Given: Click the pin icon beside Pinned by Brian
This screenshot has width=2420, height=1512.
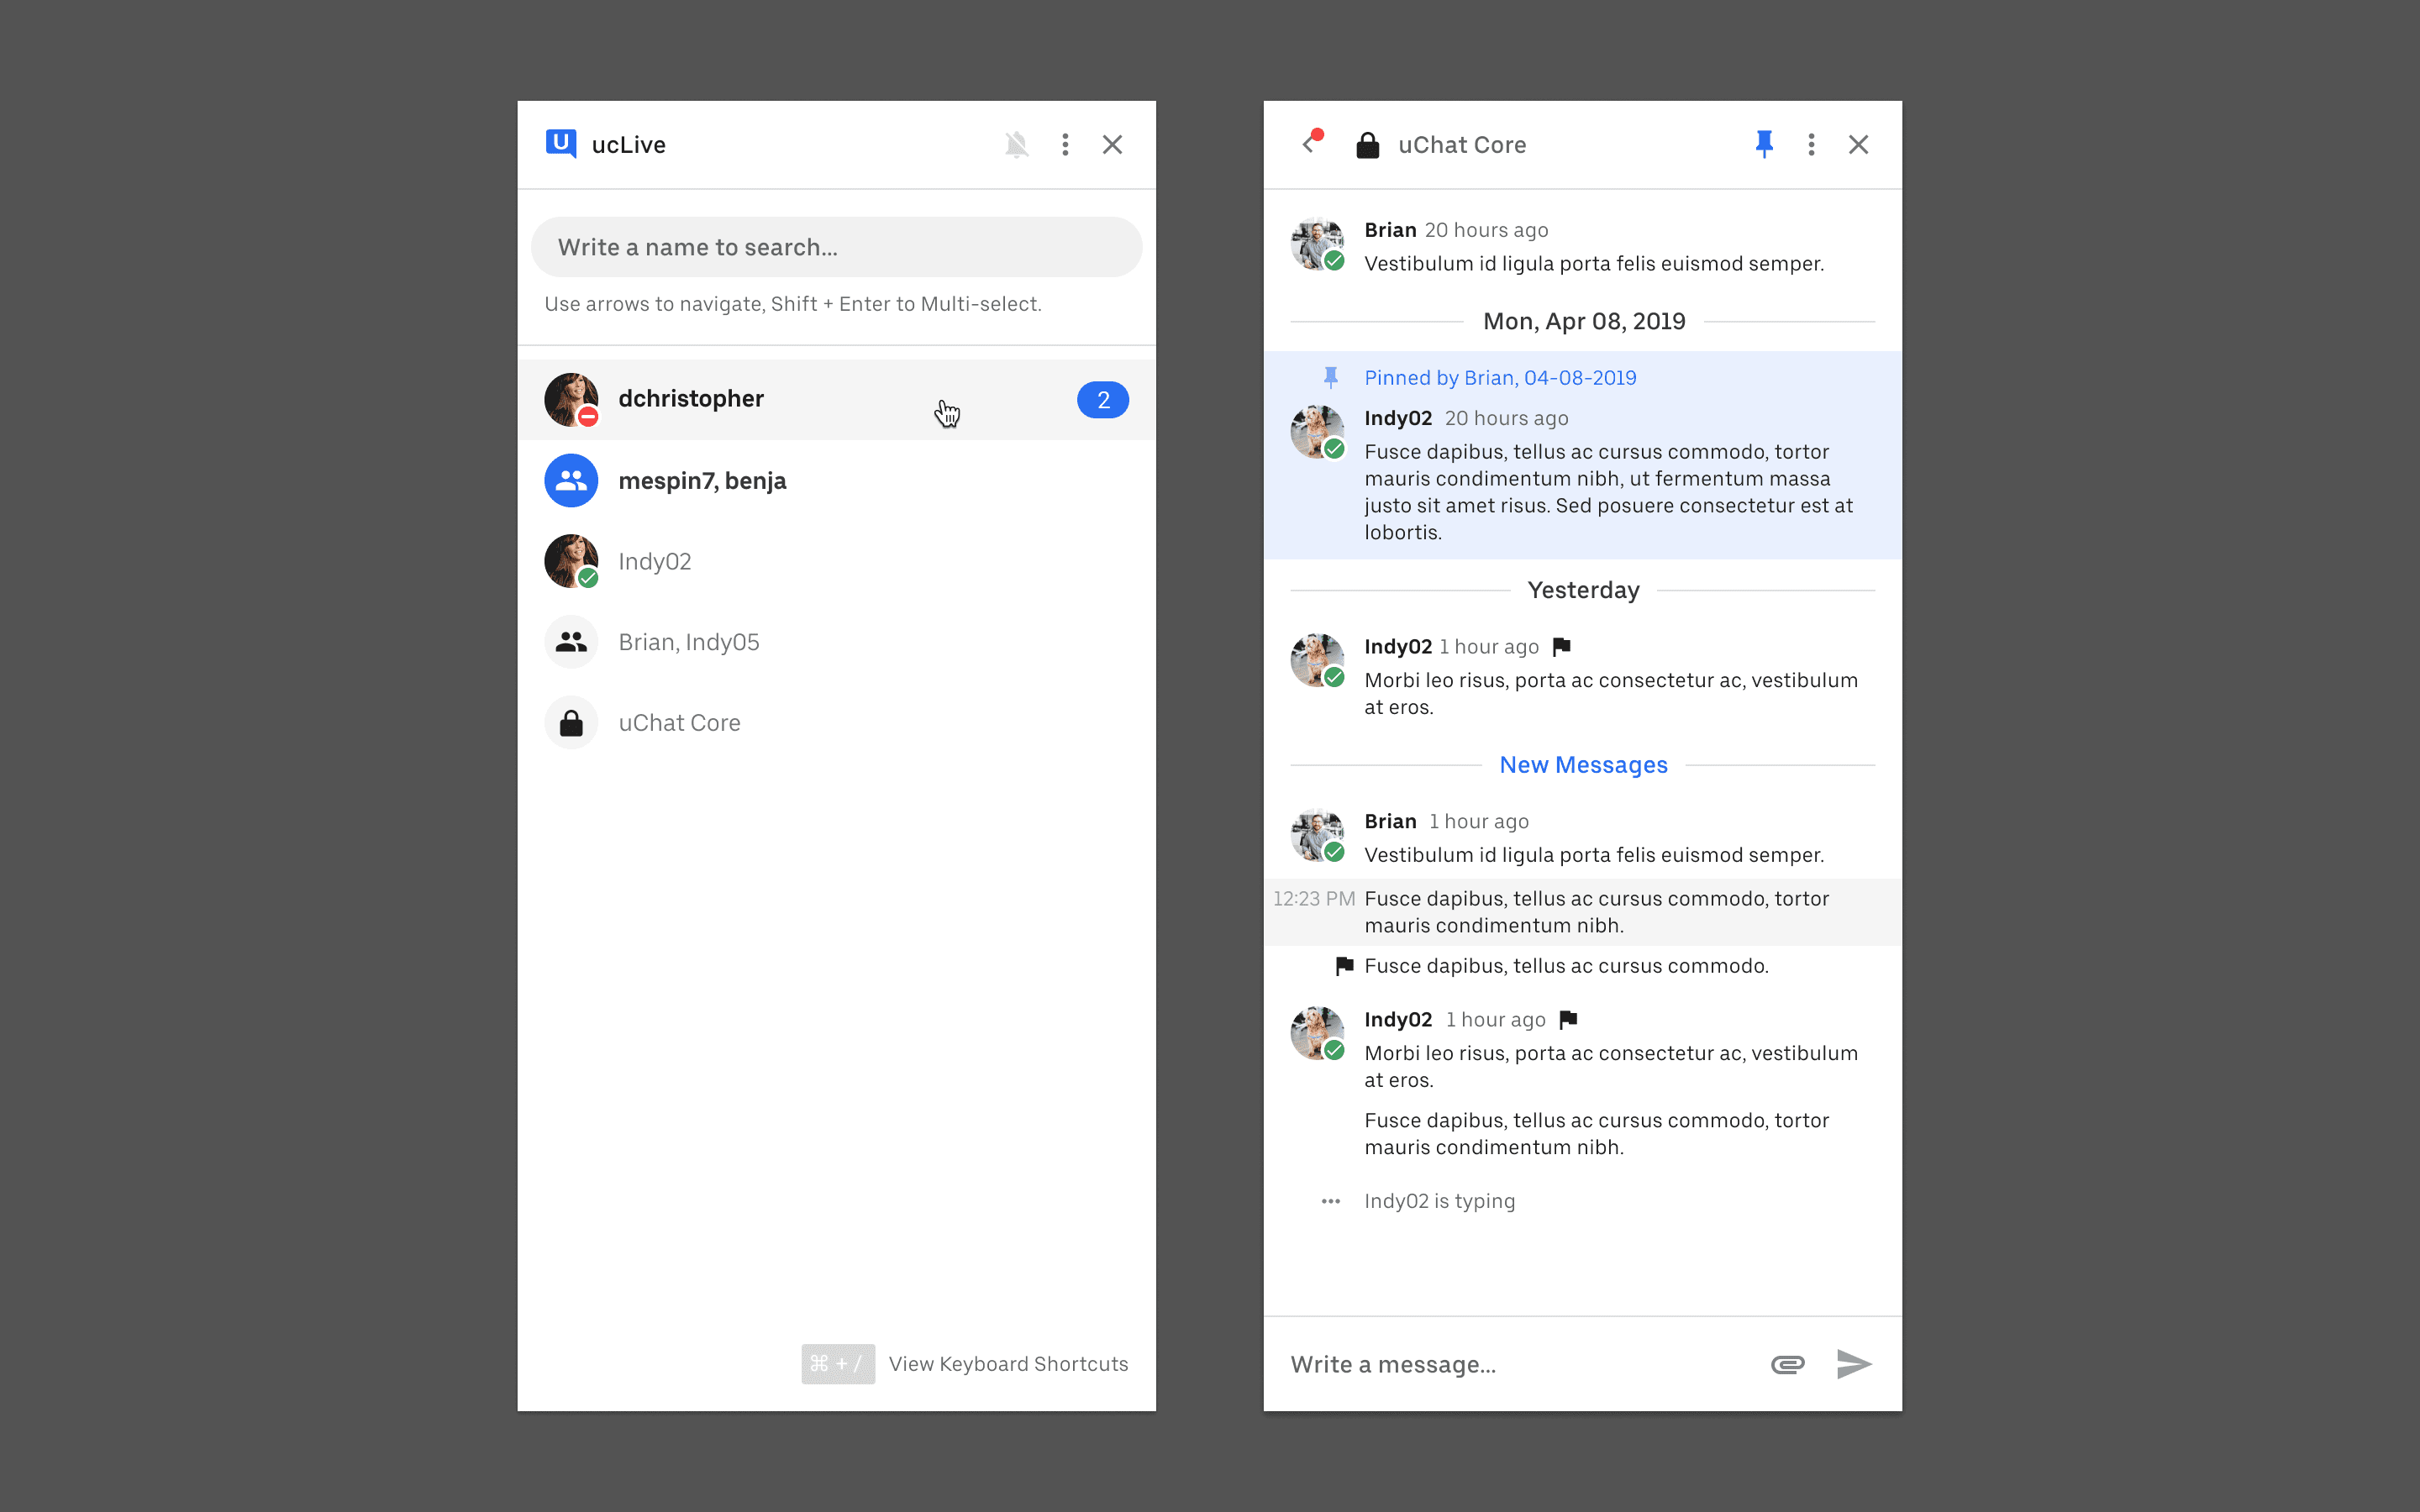Looking at the screenshot, I should click(1330, 377).
